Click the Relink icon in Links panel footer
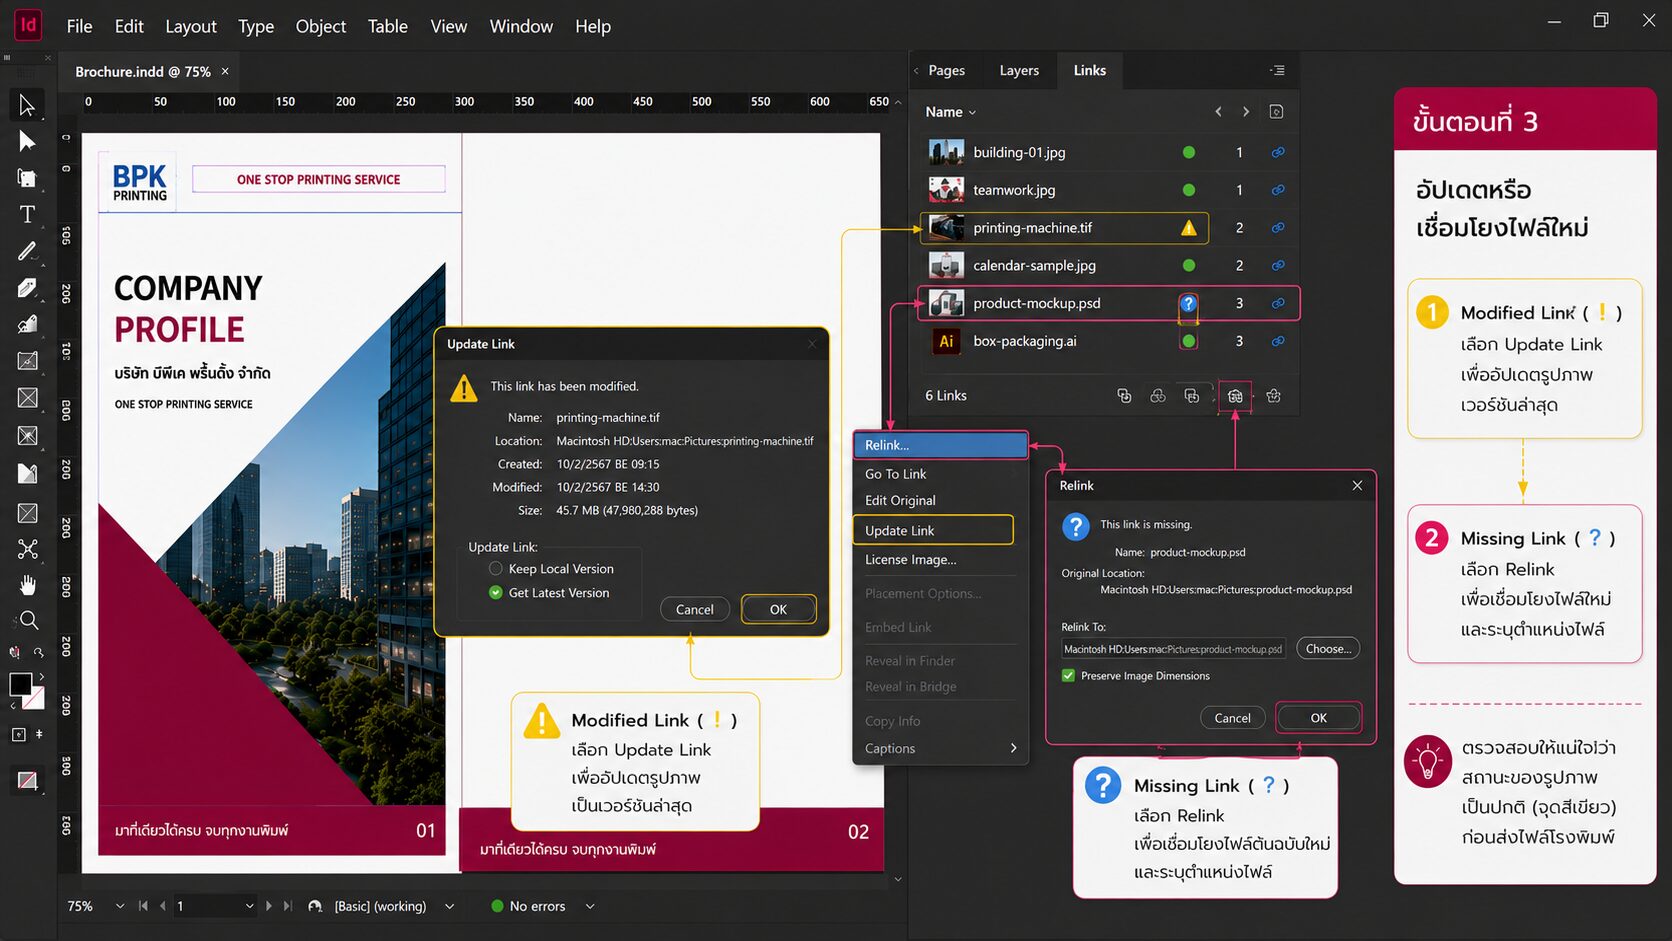The width and height of the screenshot is (1672, 941). click(x=1124, y=396)
